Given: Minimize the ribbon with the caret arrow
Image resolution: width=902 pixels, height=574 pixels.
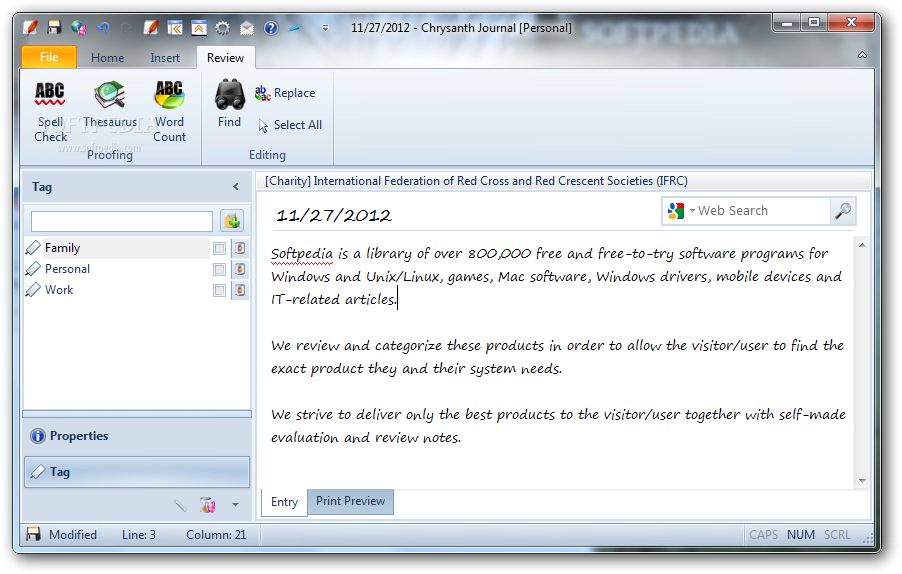Looking at the screenshot, I should tap(862, 55).
